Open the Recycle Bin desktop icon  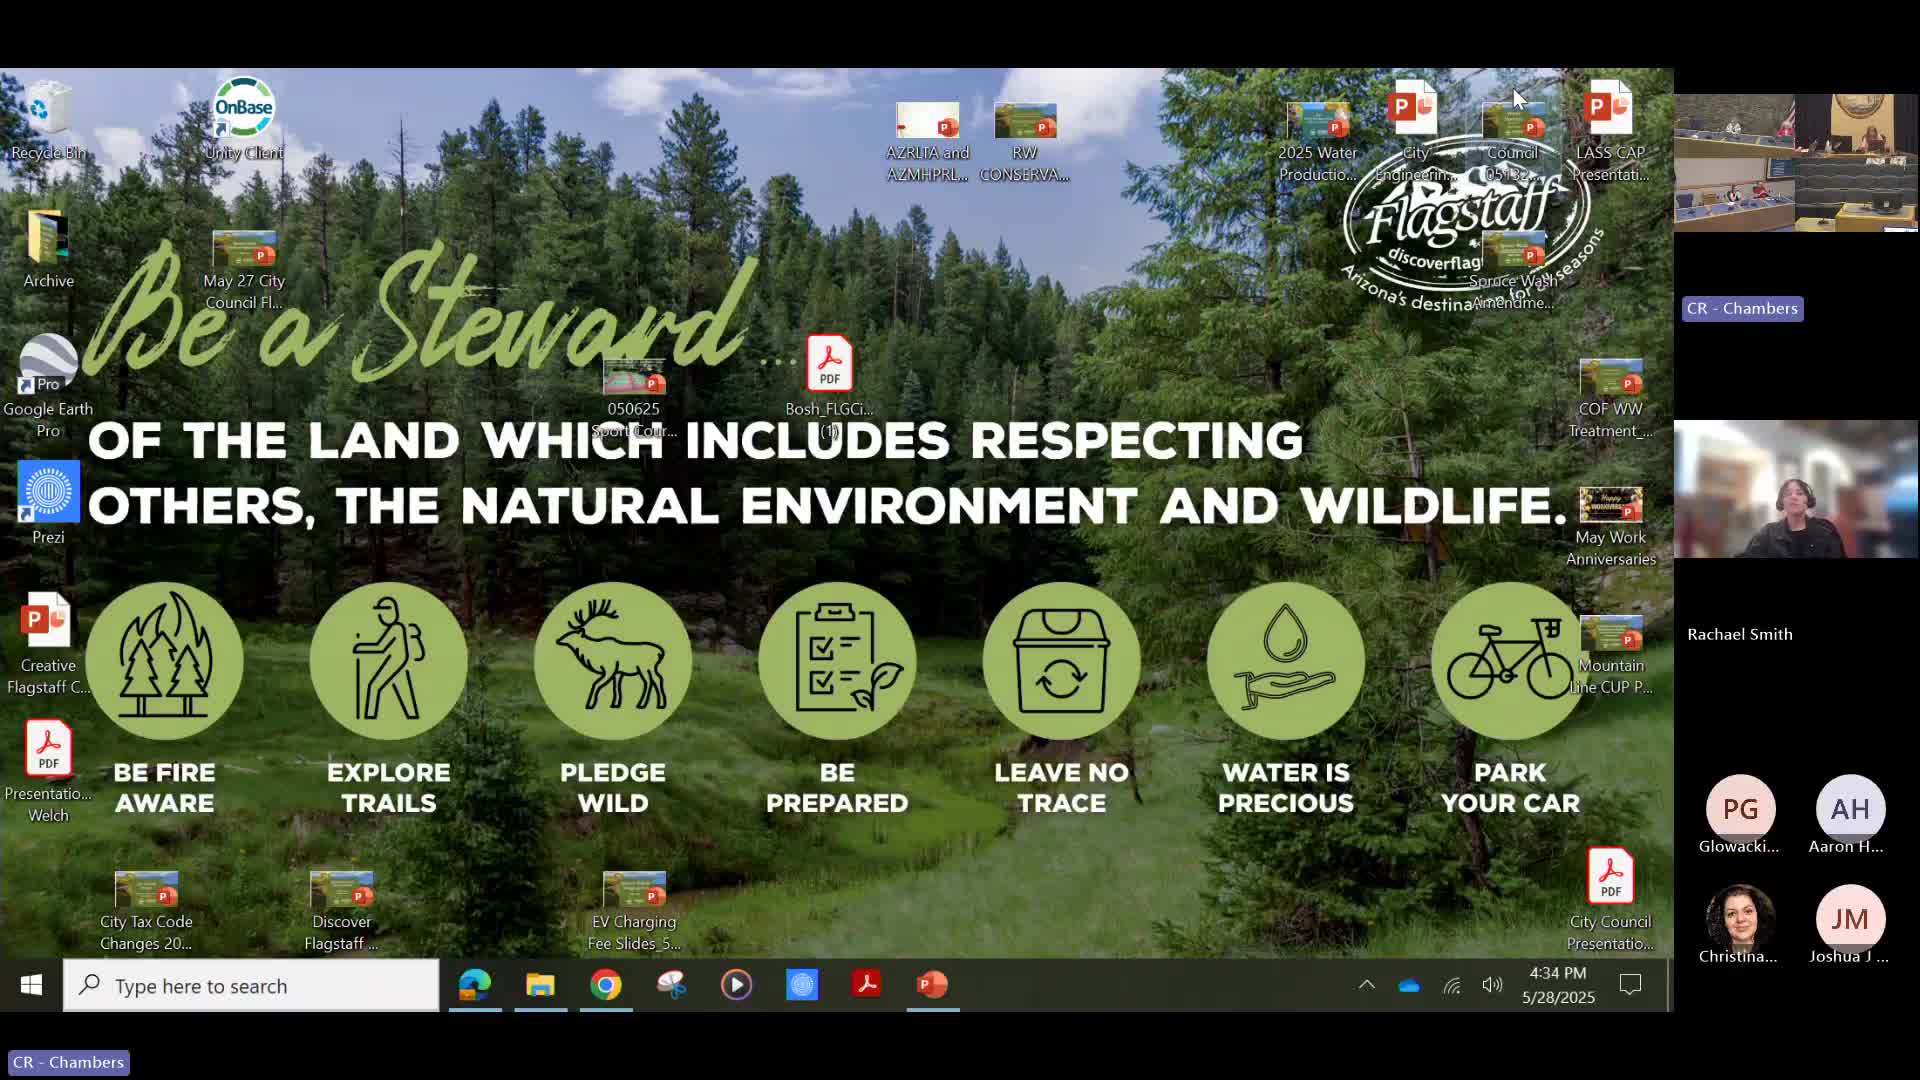pos(47,120)
